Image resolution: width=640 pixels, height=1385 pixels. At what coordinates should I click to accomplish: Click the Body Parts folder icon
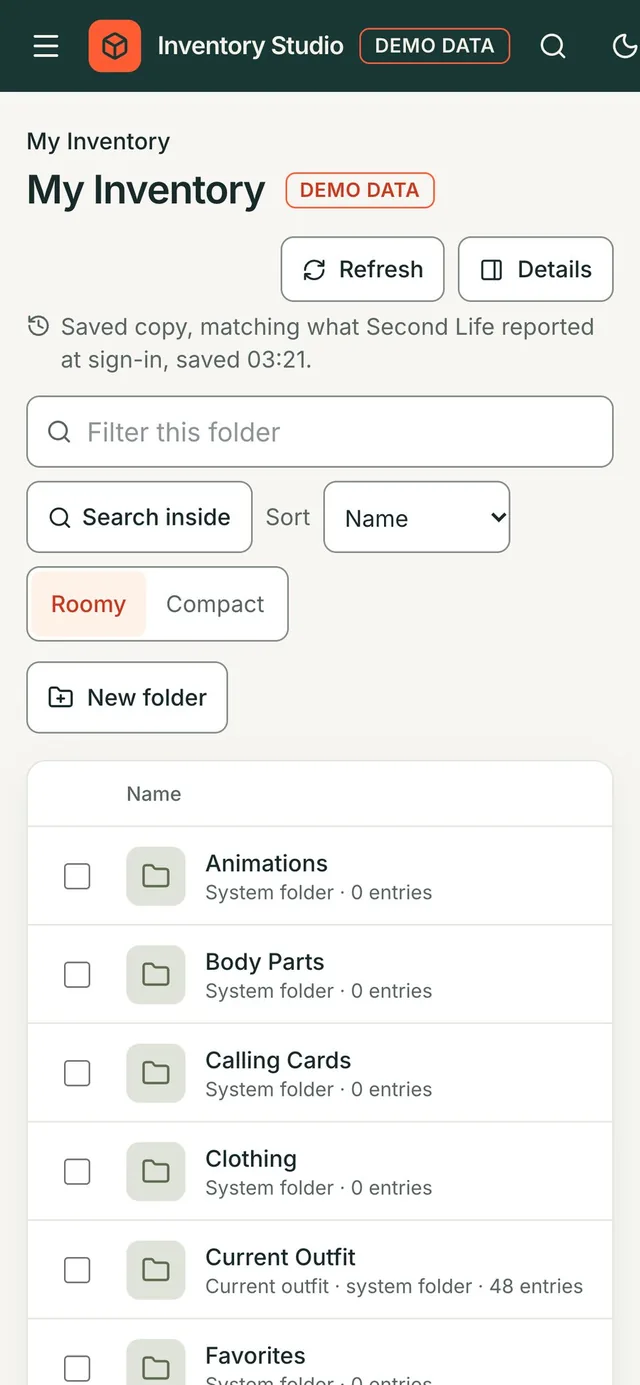click(x=156, y=974)
